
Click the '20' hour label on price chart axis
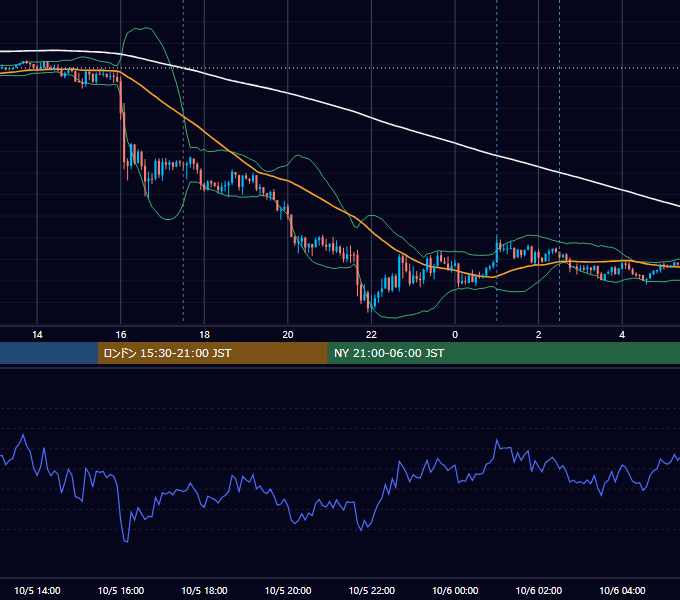pos(288,335)
